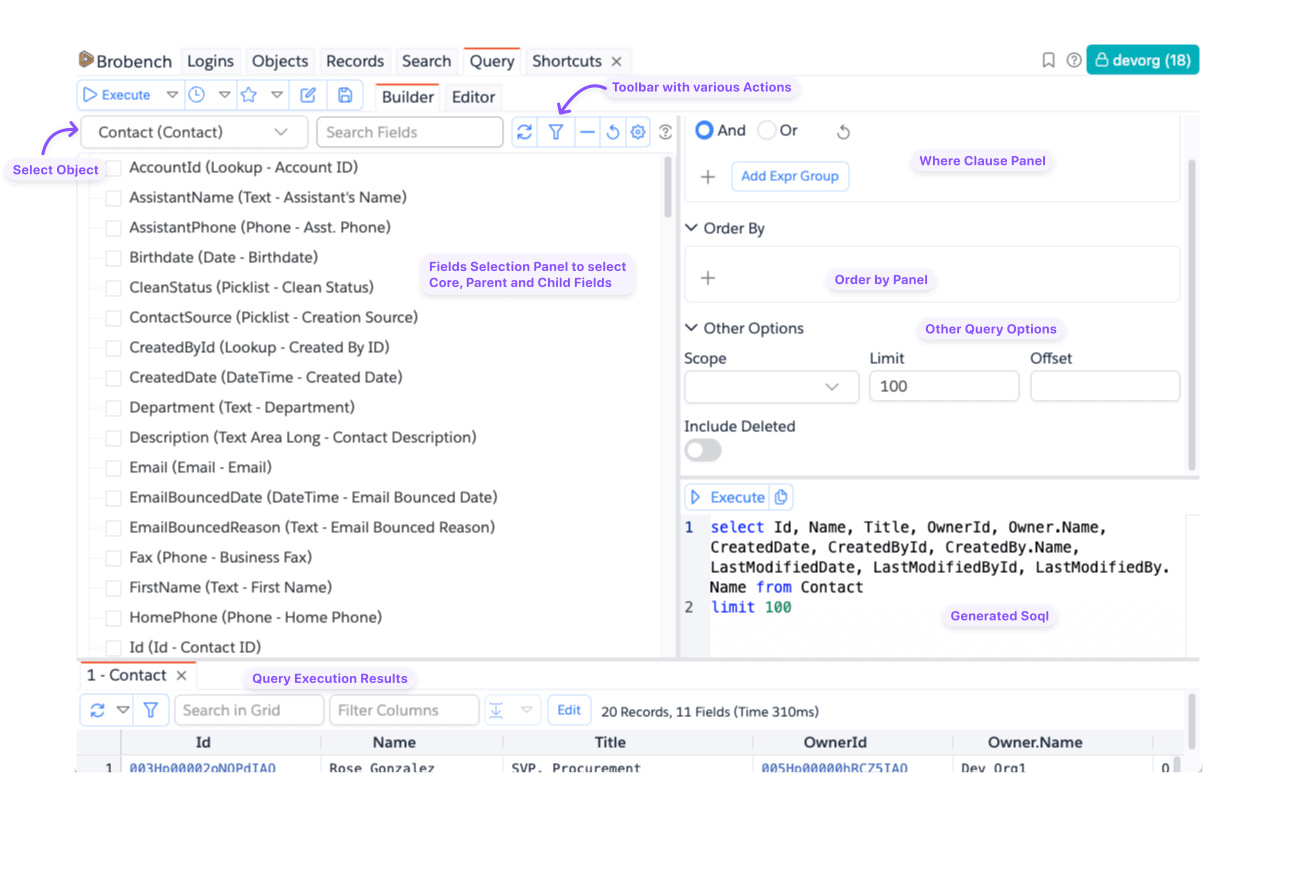Click the Brobench logo icon

[86, 60]
